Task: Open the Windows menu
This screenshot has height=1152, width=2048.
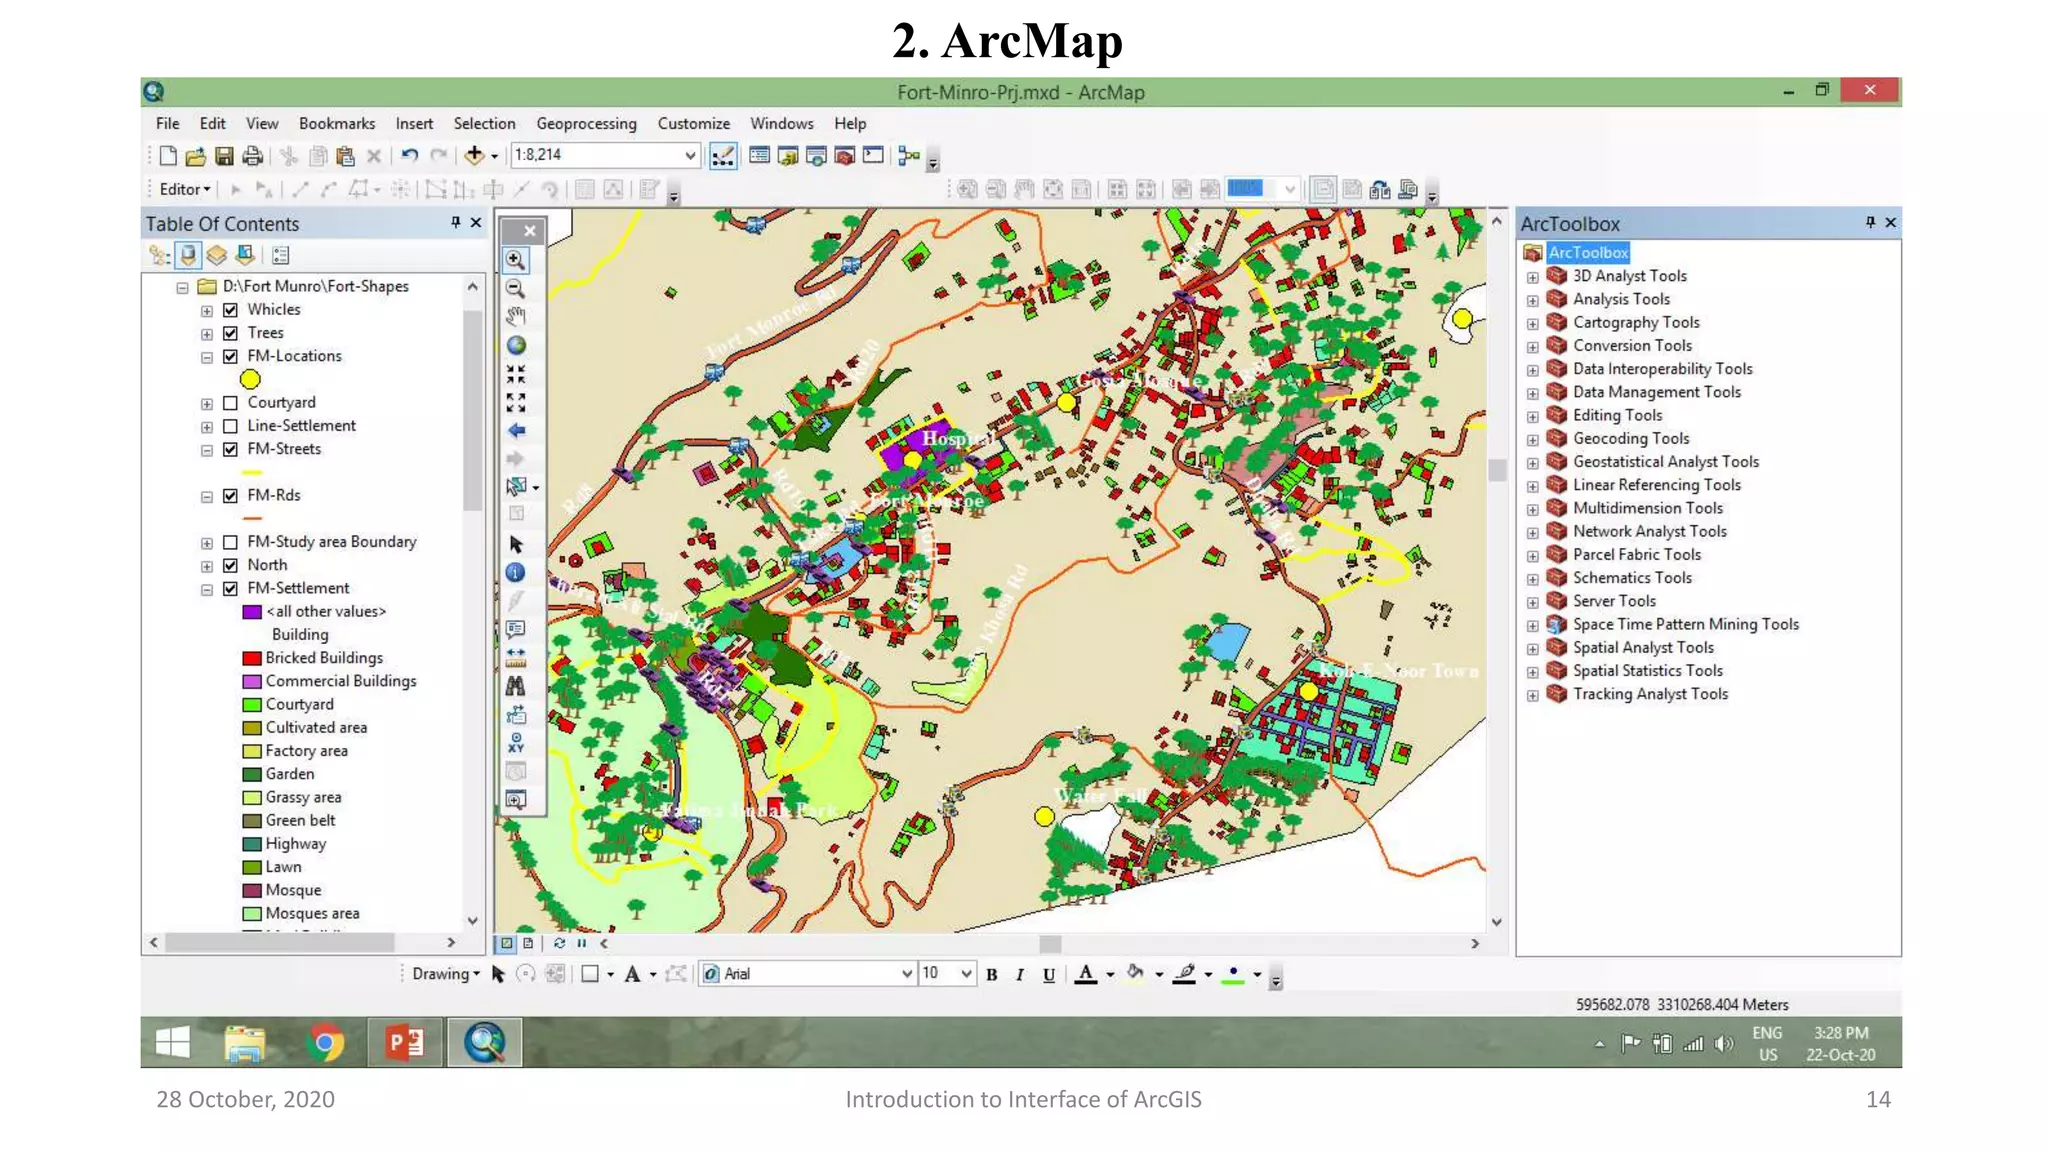Action: click(782, 124)
